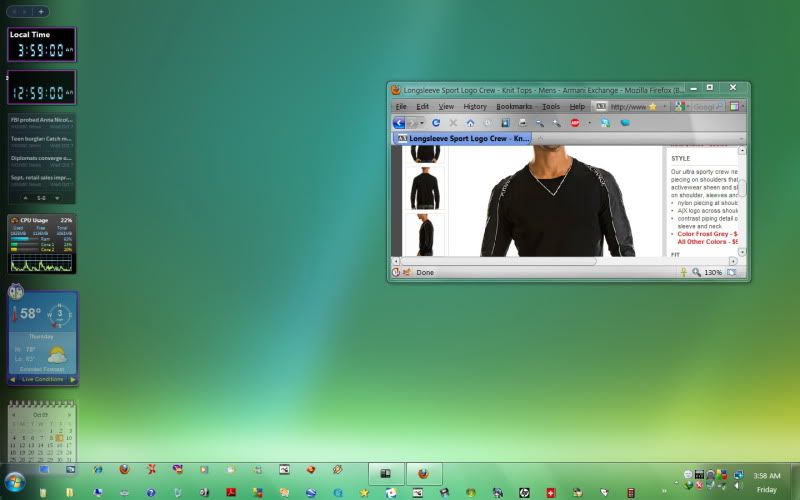This screenshot has height=500, width=800.
Task: Launch Firefox from the quick launch row
Action: tap(124, 469)
